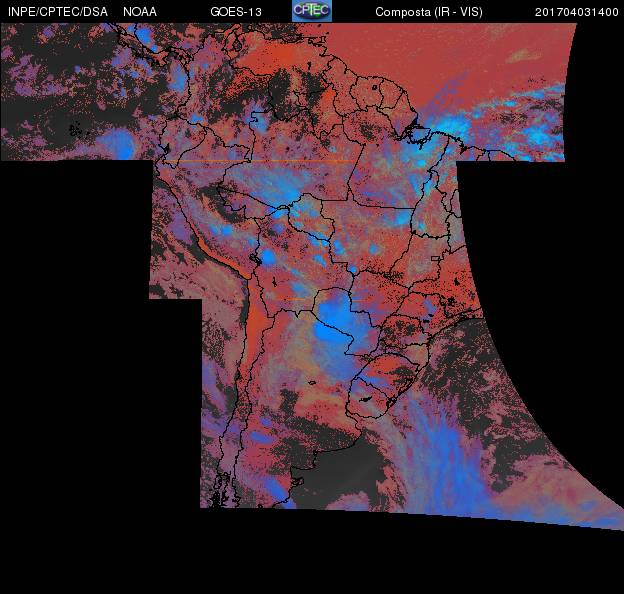624x594 pixels.
Task: Click the NOAA label in the header
Action: (x=140, y=12)
